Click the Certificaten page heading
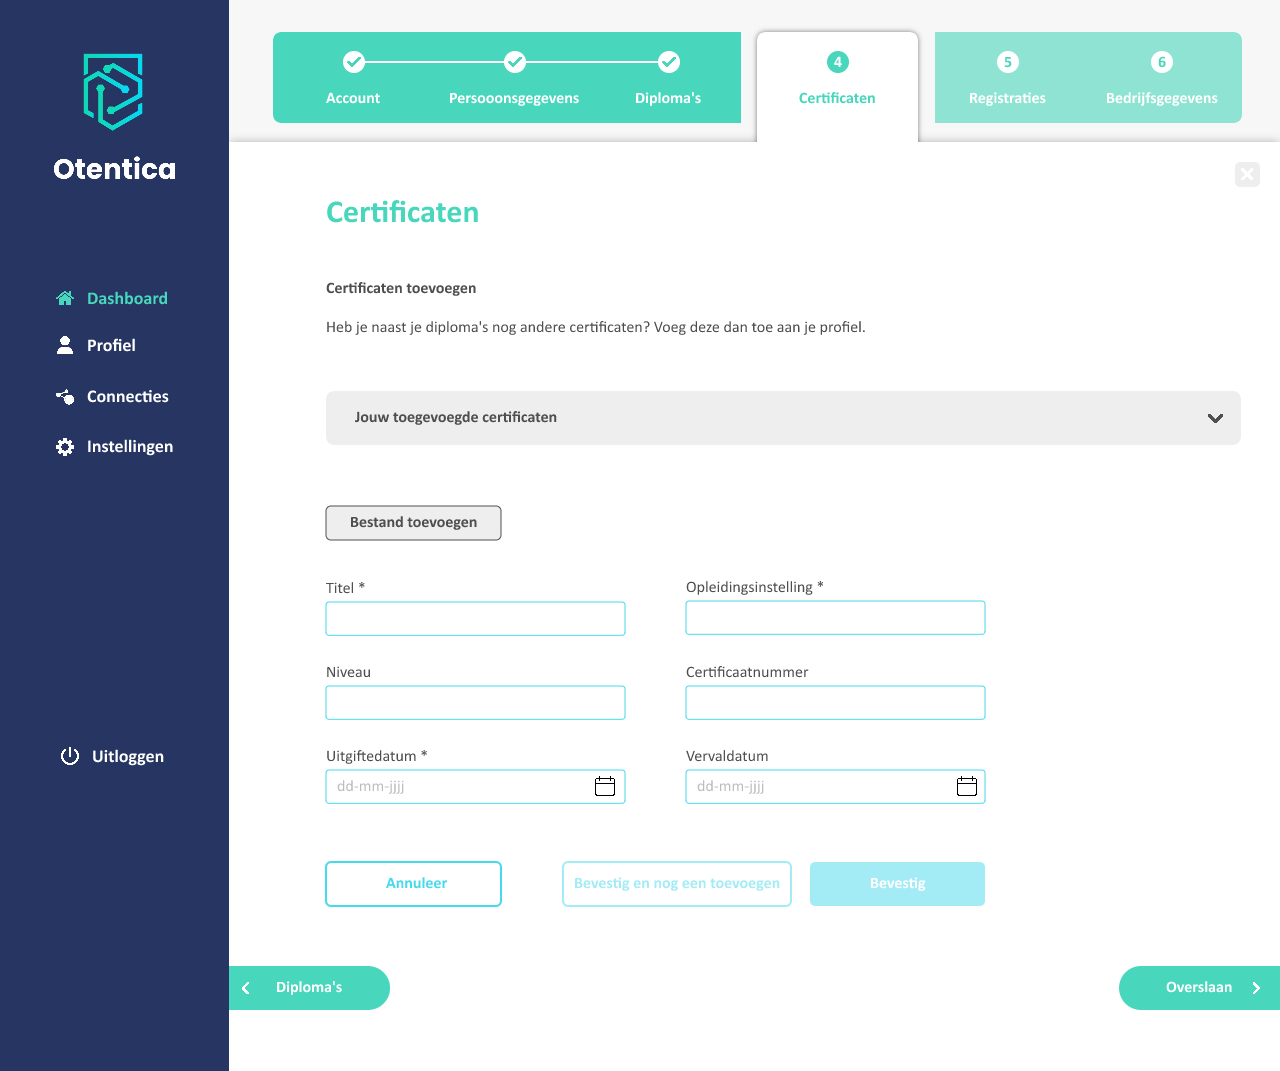 coord(402,212)
